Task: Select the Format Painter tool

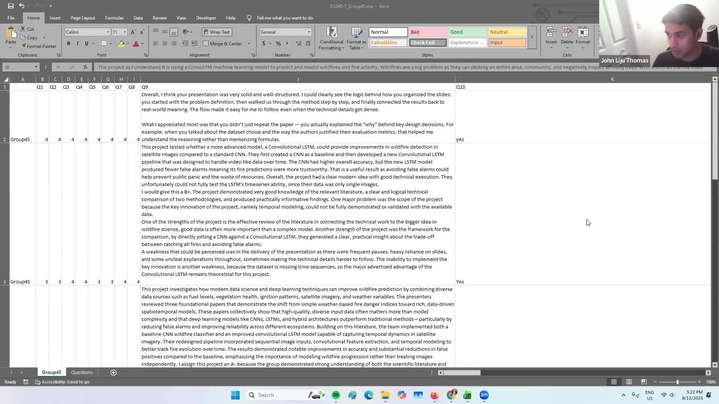Action: (x=40, y=46)
